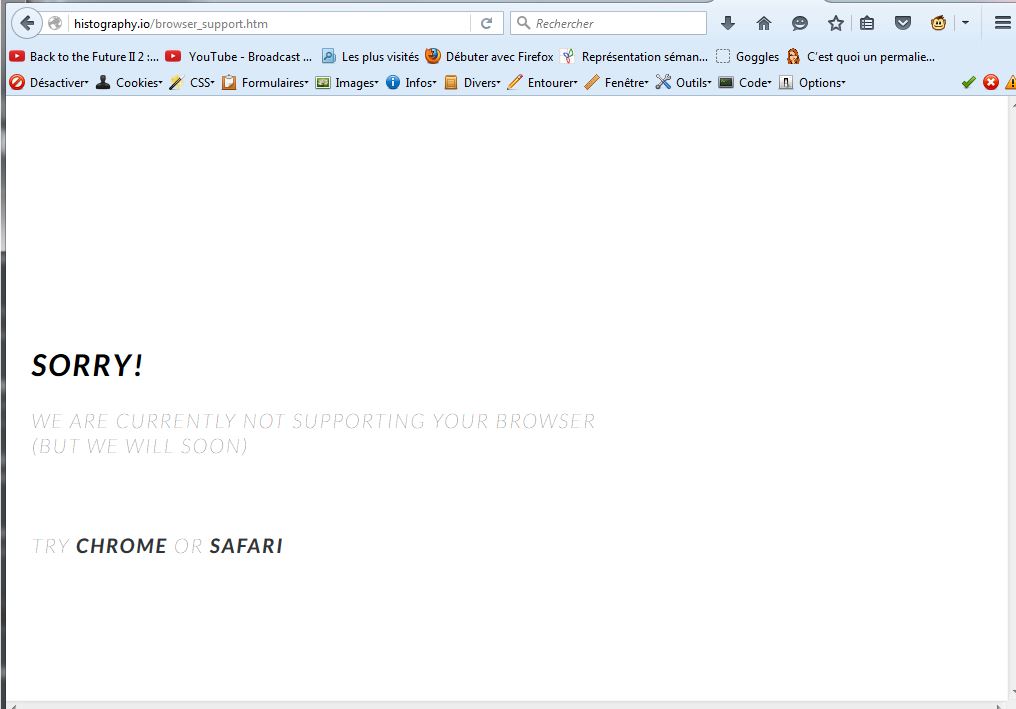This screenshot has width=1016, height=709.
Task: Reload the page with the refresh icon
Action: pos(486,24)
